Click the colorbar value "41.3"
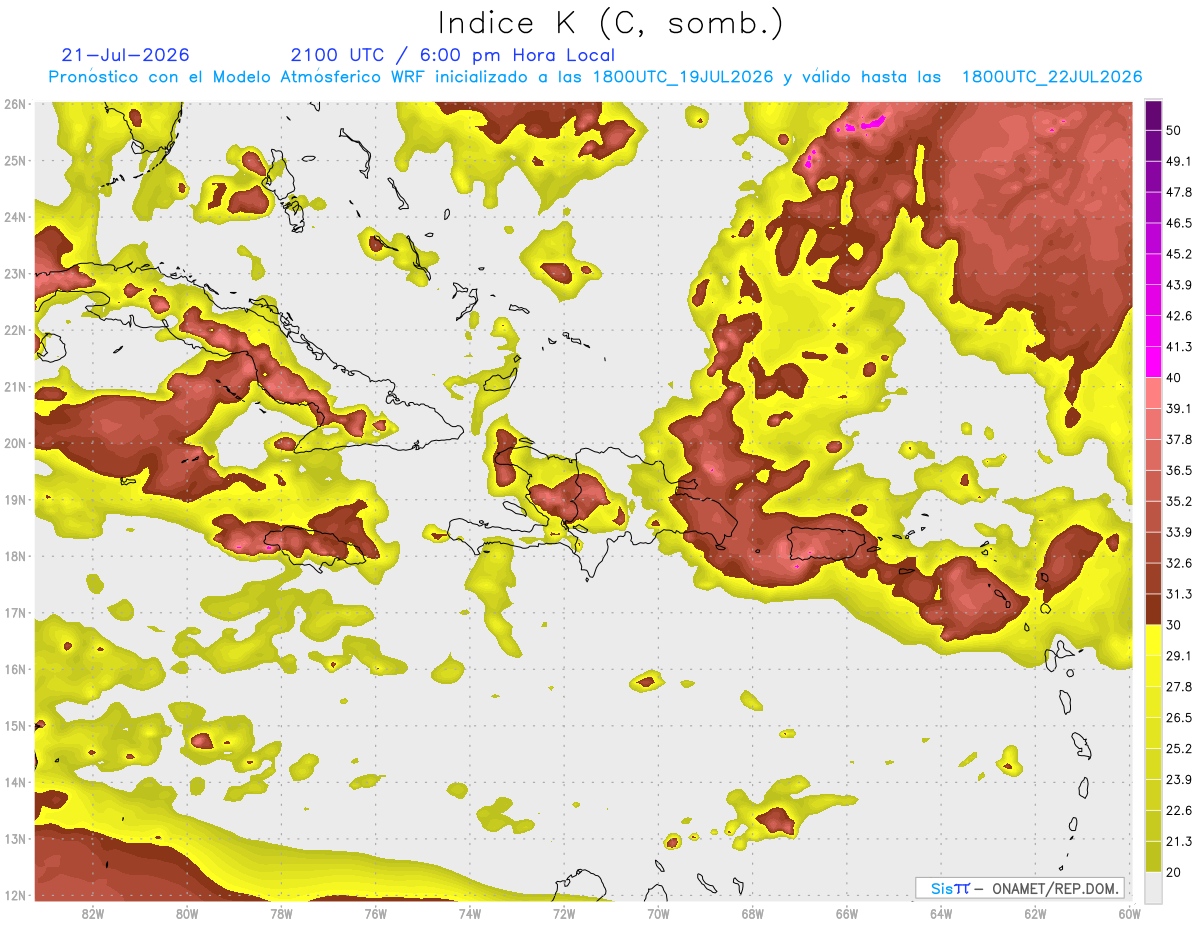This screenshot has height=927, width=1200. click(x=1179, y=347)
